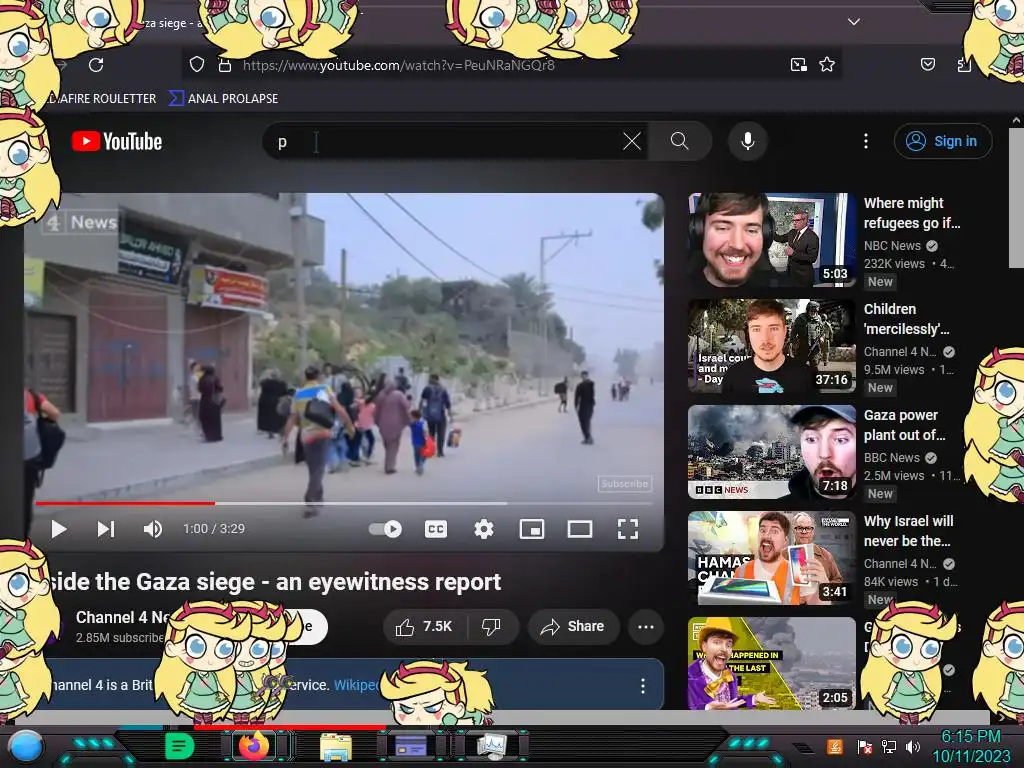The height and width of the screenshot is (768, 1024).
Task: Click the action center flag tray icon
Action: 865,746
